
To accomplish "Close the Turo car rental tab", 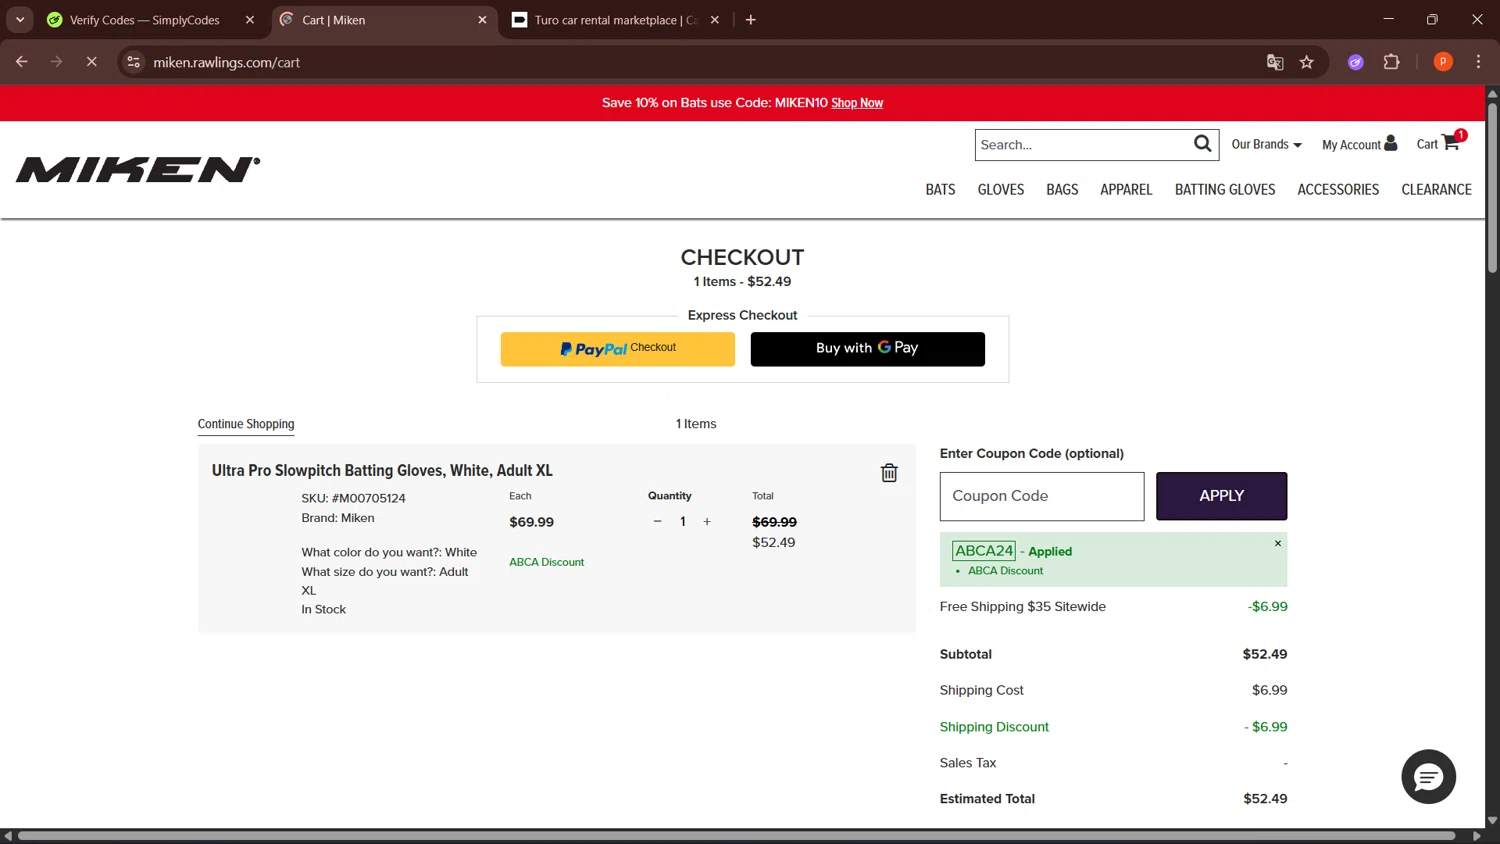I will pyautogui.click(x=714, y=20).
